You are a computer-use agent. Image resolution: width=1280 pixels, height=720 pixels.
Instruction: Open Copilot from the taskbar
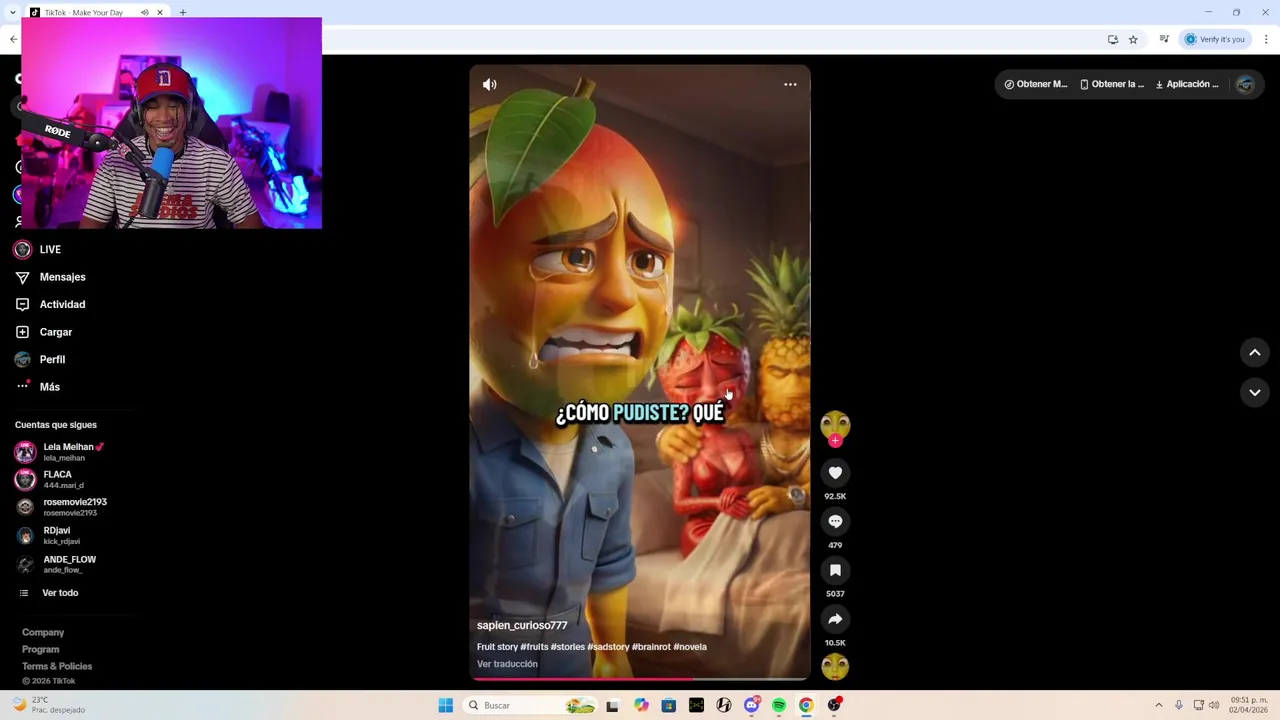(x=641, y=705)
